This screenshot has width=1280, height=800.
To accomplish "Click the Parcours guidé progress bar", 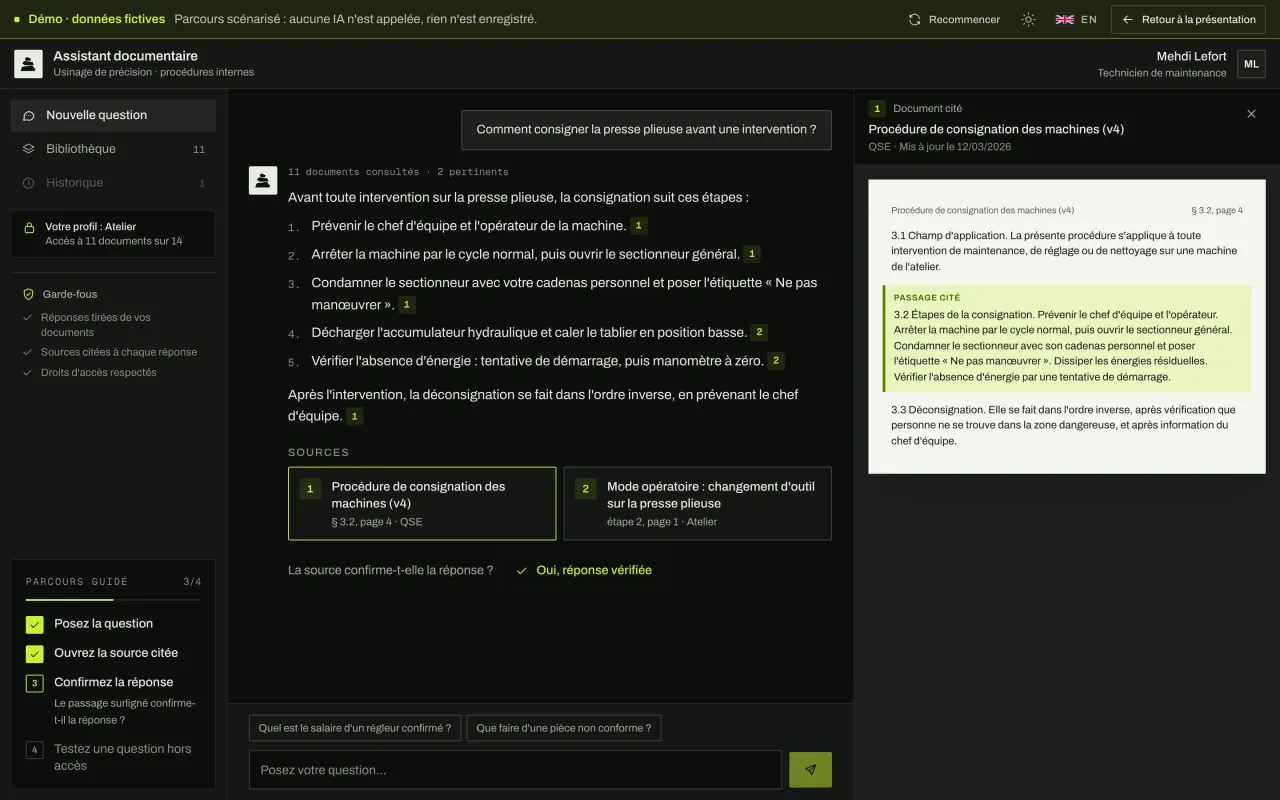I will click(x=113, y=600).
